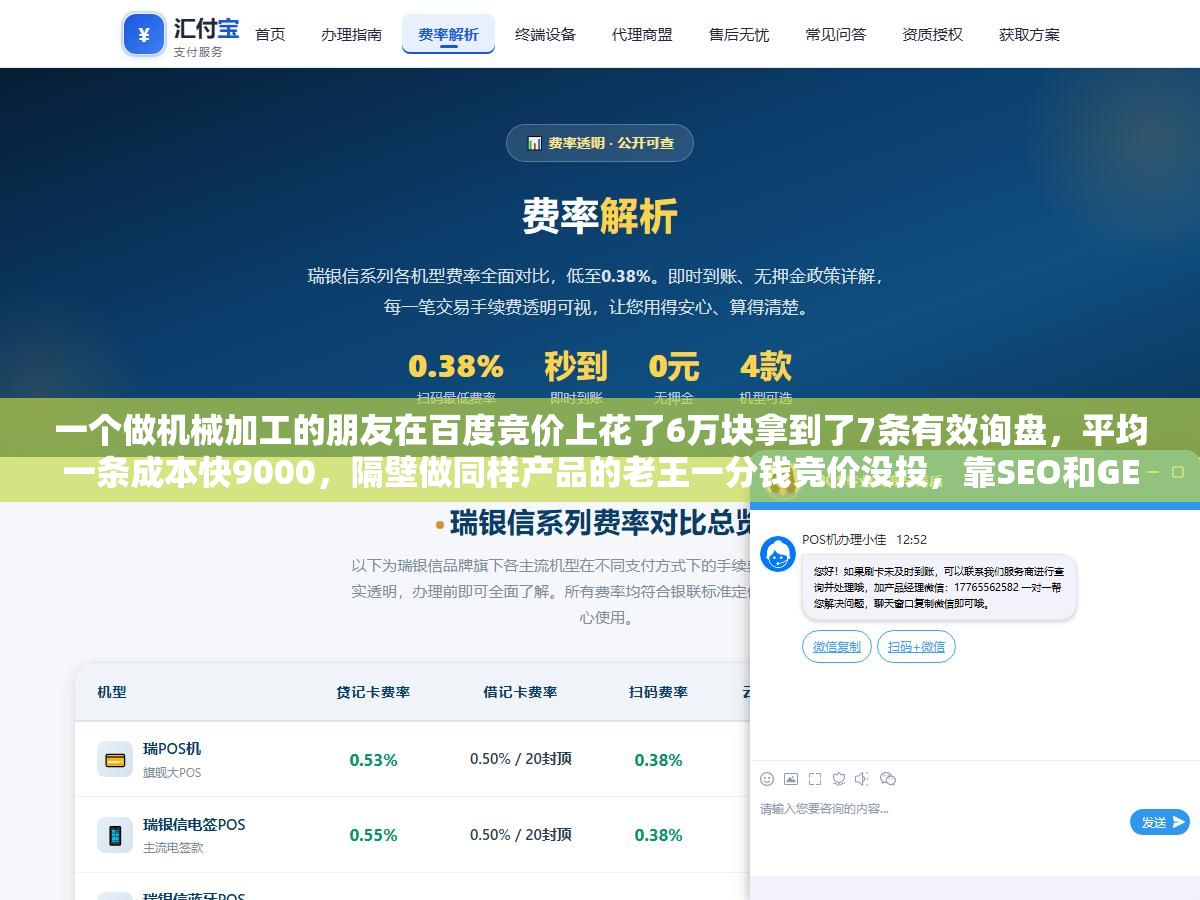Click the screenshot capture icon in chat
The height and width of the screenshot is (900, 1200).
click(x=815, y=779)
